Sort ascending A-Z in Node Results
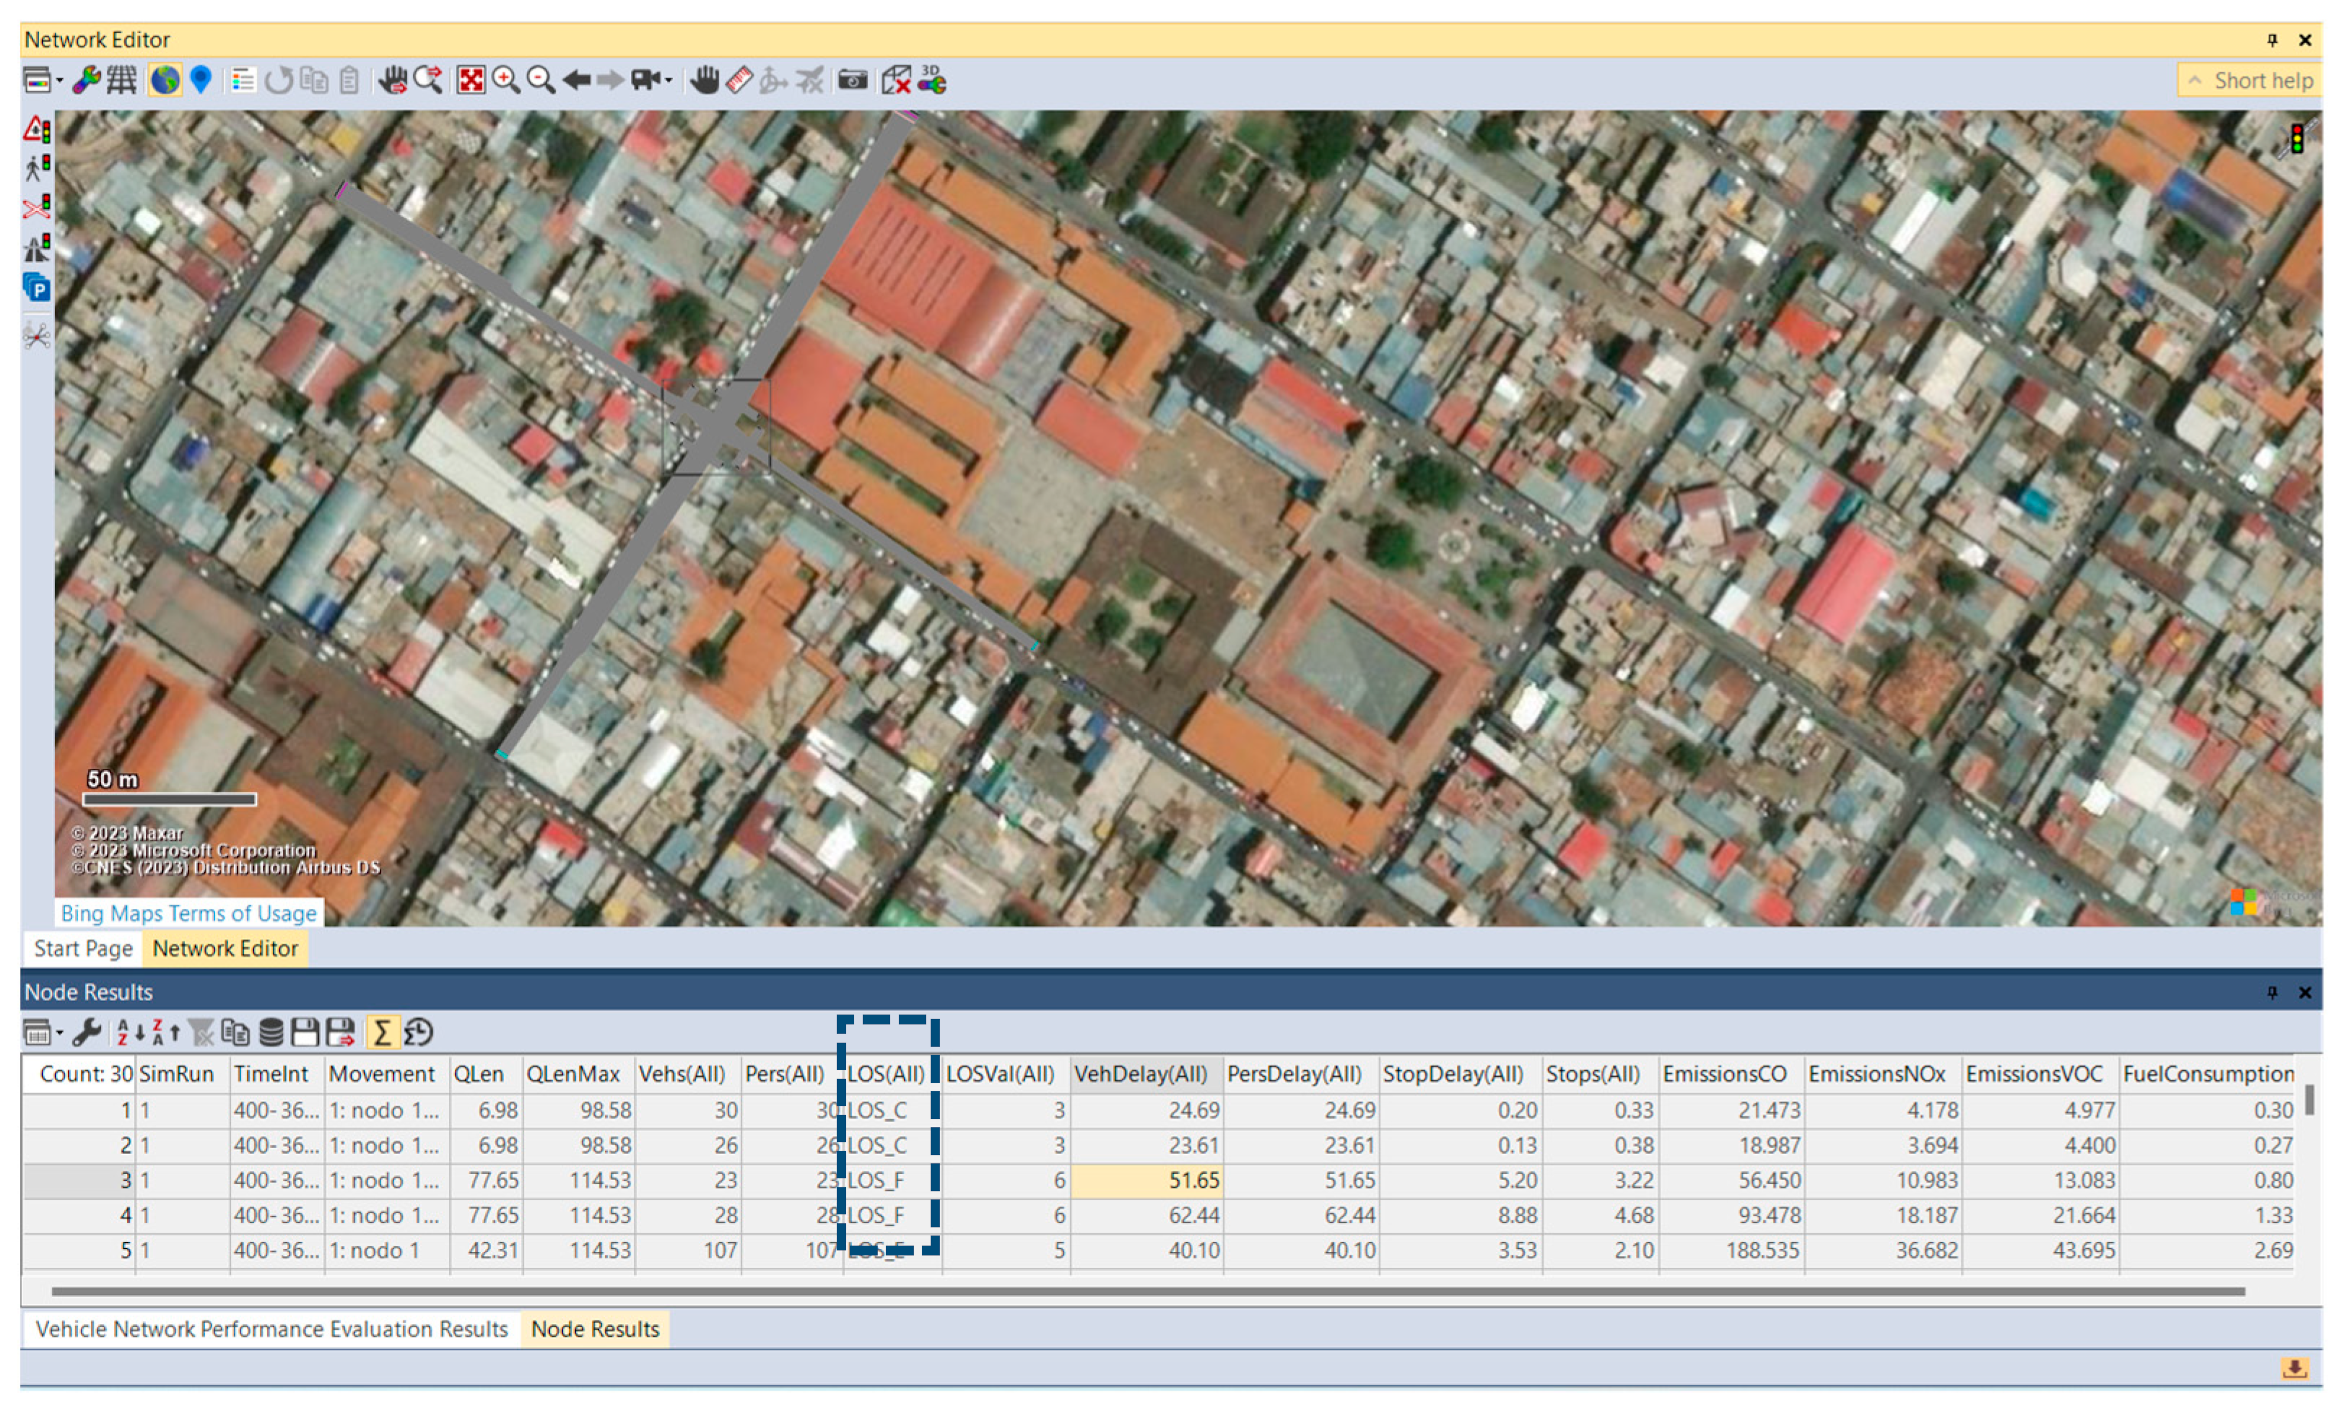Image resolution: width=2342 pixels, height=1413 pixels. coord(130,1032)
